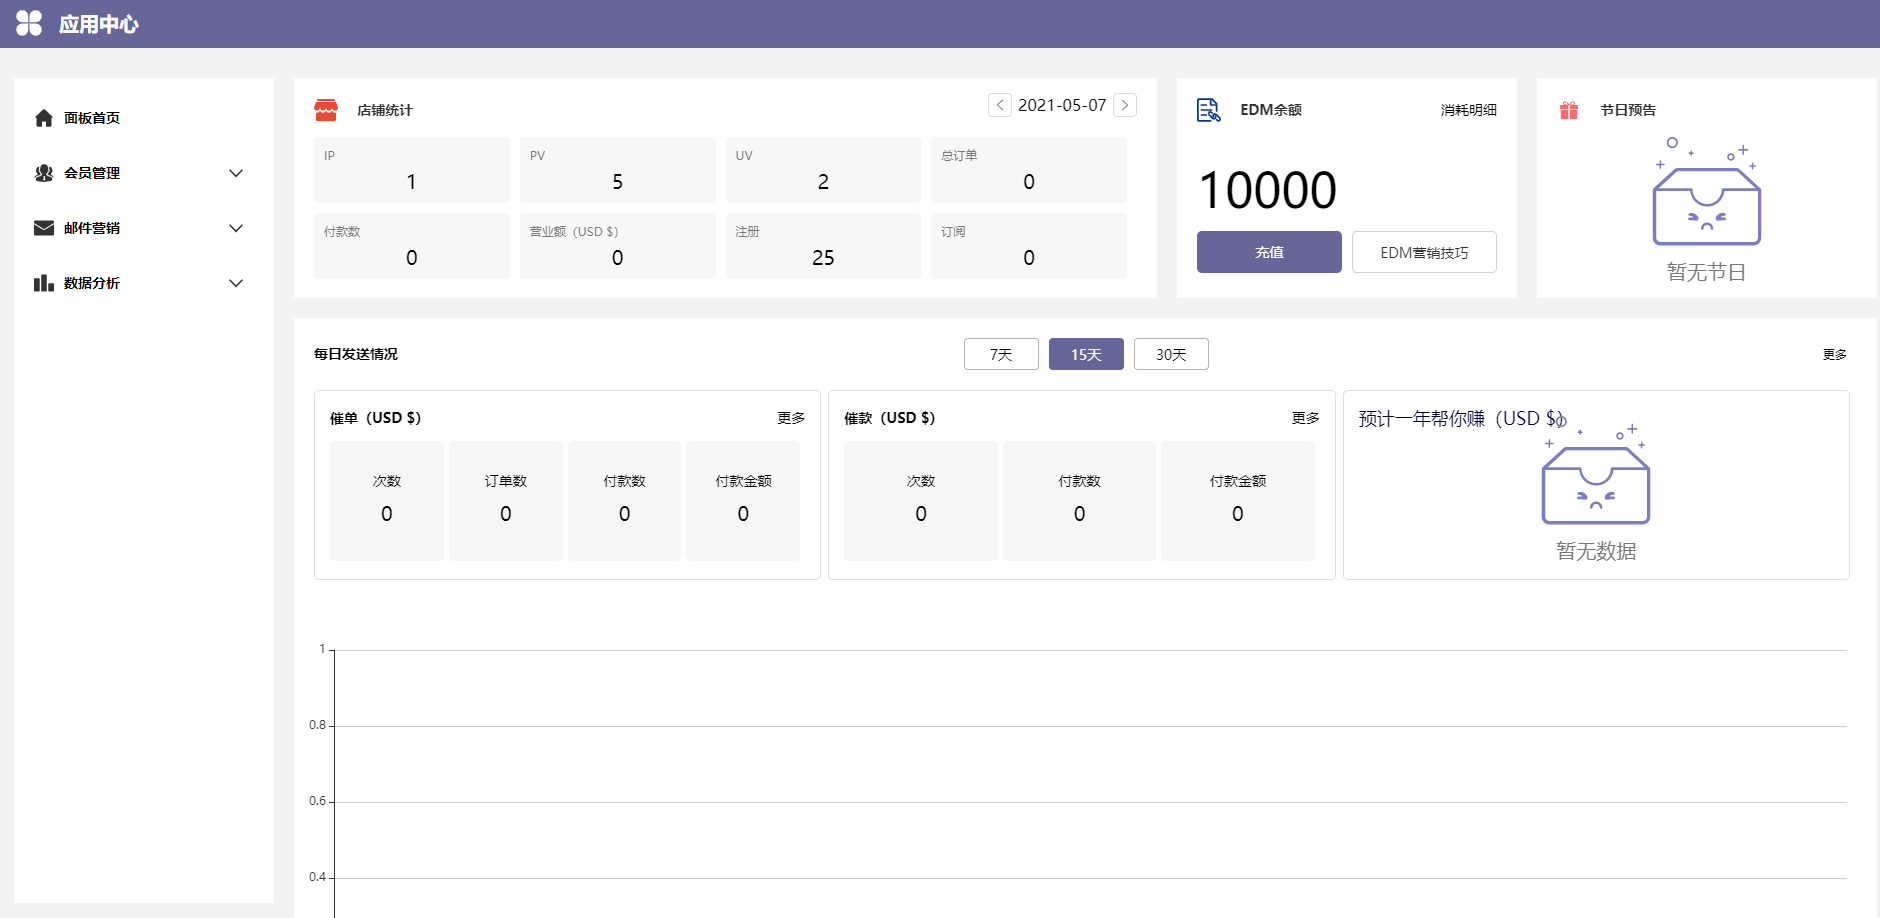The width and height of the screenshot is (1880, 918).
Task: Click 付款金额 tile in the 催单 card
Action: tap(743, 501)
